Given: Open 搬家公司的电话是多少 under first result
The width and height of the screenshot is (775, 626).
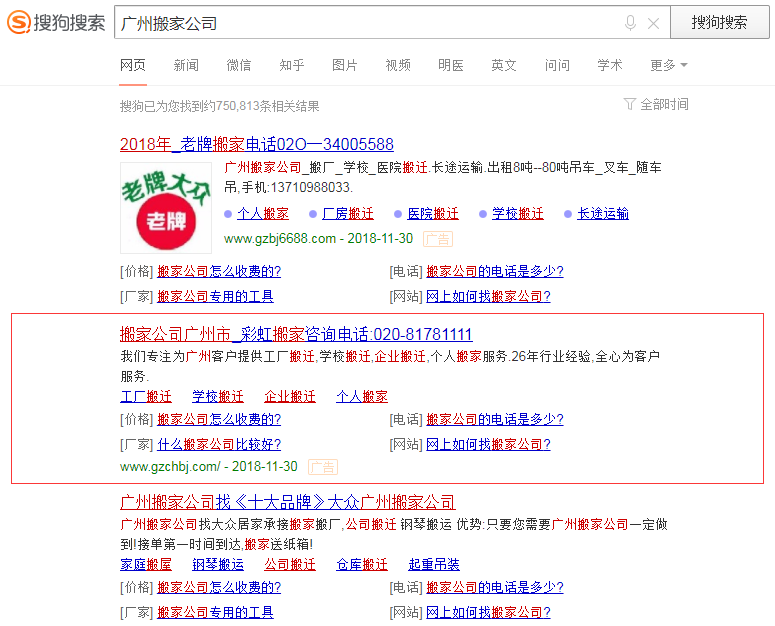Looking at the screenshot, I should pos(495,271).
